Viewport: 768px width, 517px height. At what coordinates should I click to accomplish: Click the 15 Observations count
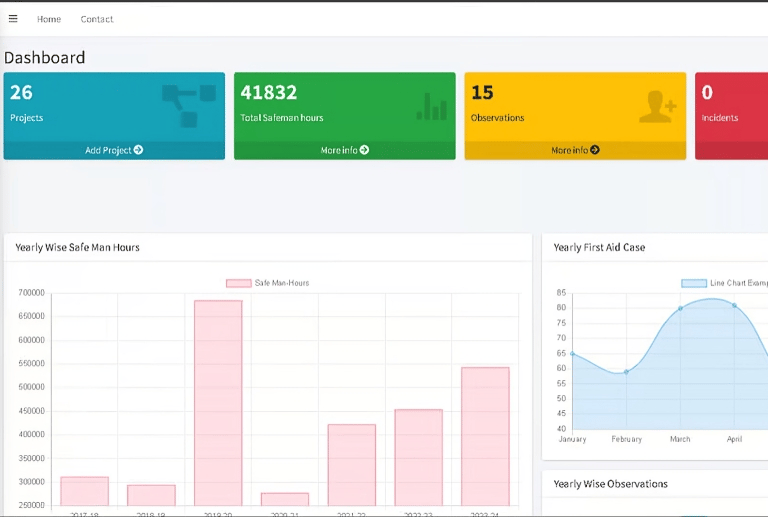(482, 93)
